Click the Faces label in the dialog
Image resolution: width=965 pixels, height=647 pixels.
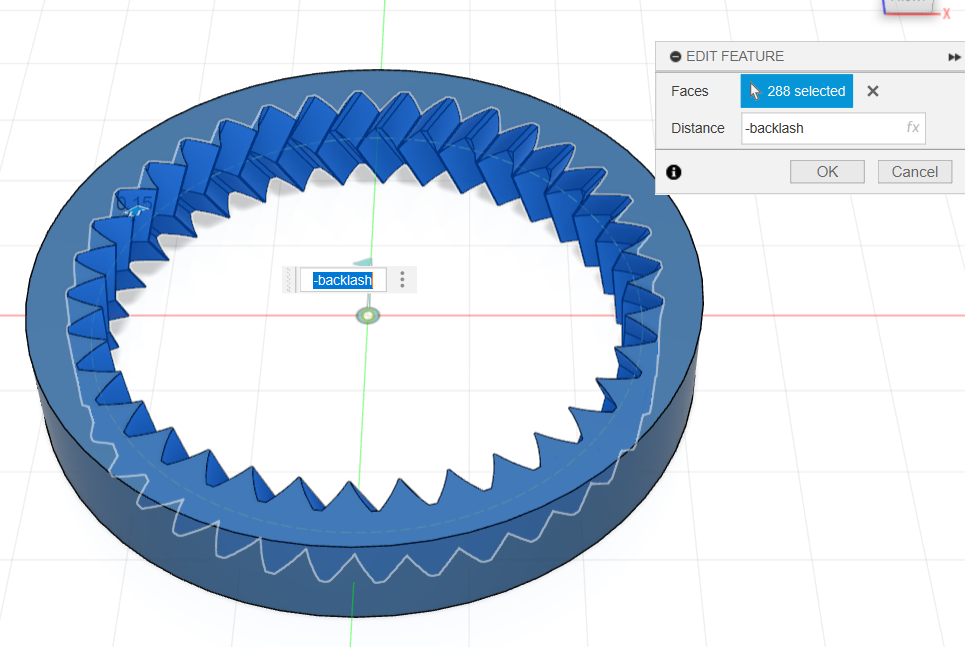click(x=690, y=91)
